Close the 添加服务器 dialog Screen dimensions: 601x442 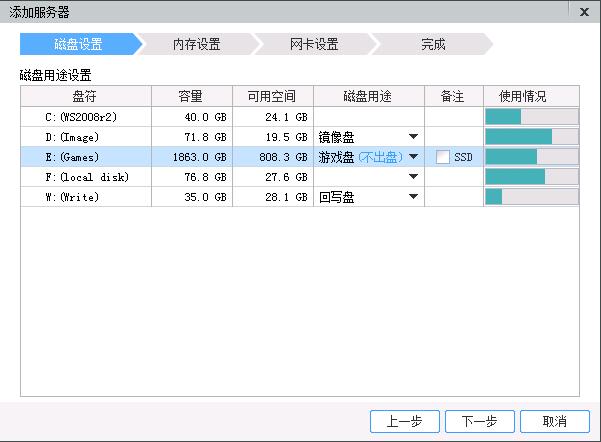(584, 12)
